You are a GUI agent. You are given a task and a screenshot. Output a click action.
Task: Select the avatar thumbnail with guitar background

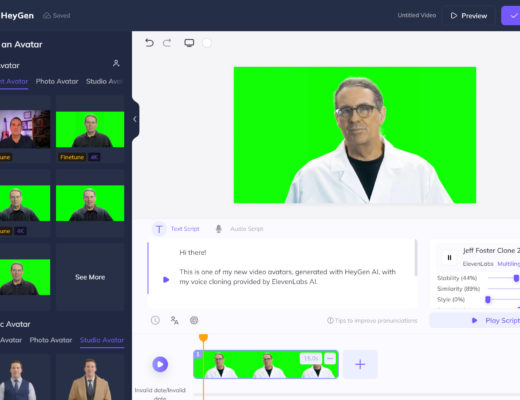click(25, 129)
